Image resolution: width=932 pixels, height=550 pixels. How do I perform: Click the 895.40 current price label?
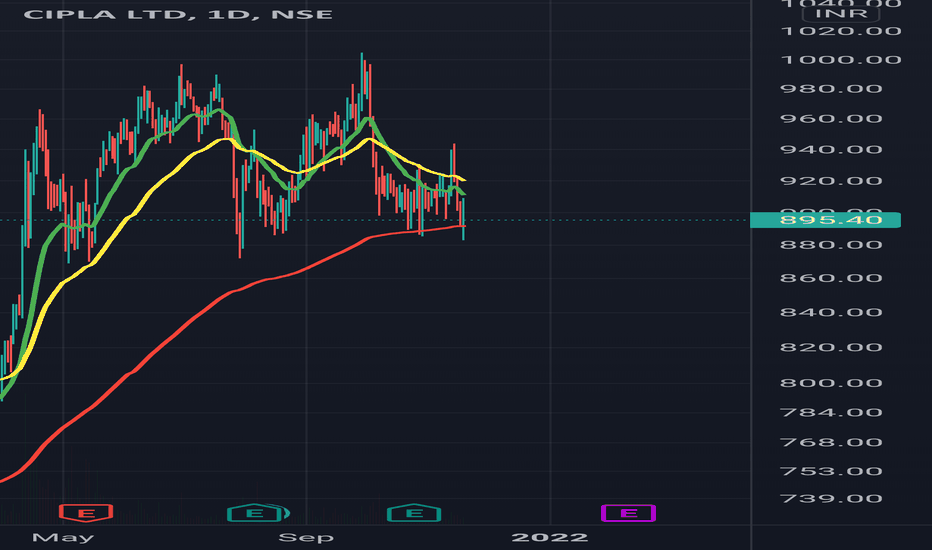point(826,220)
